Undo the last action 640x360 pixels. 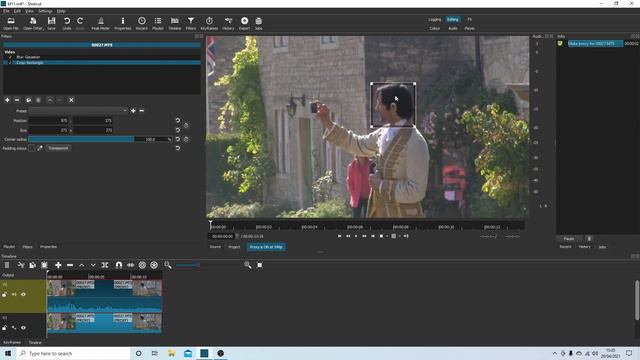(67, 23)
